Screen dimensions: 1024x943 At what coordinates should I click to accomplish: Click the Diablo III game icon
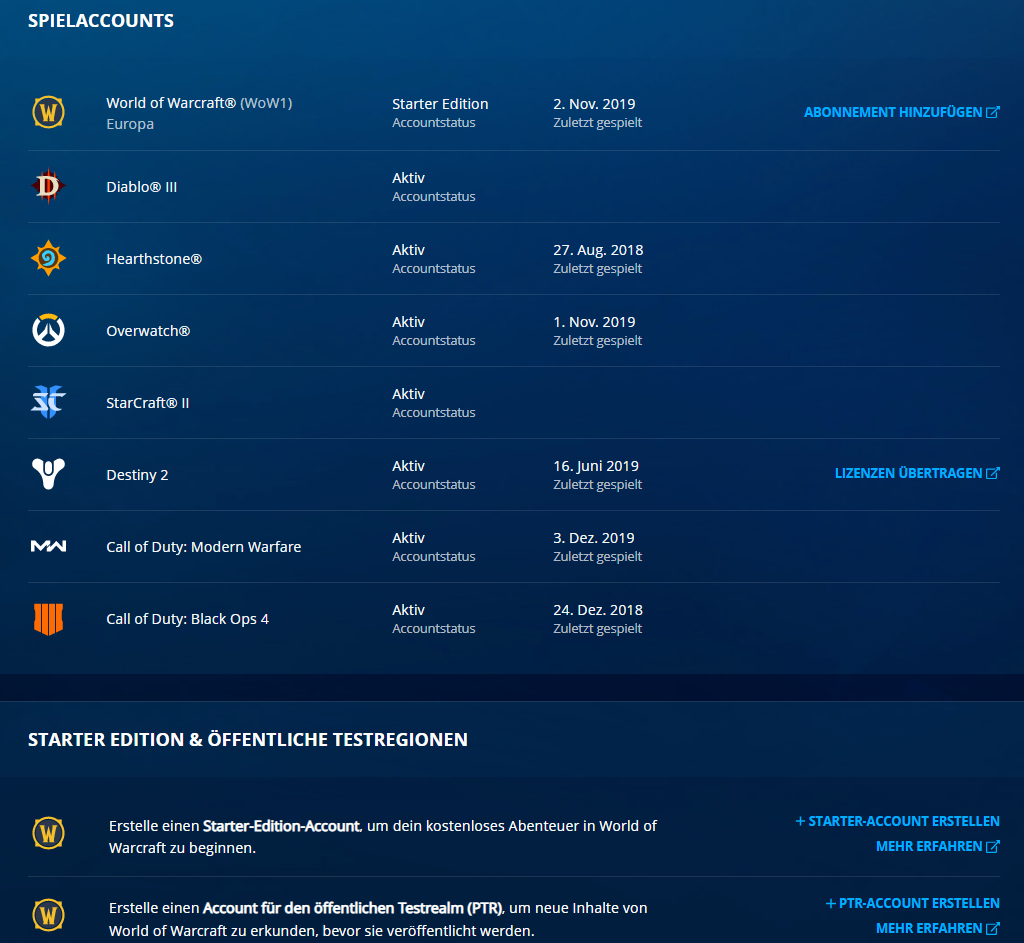(48, 186)
